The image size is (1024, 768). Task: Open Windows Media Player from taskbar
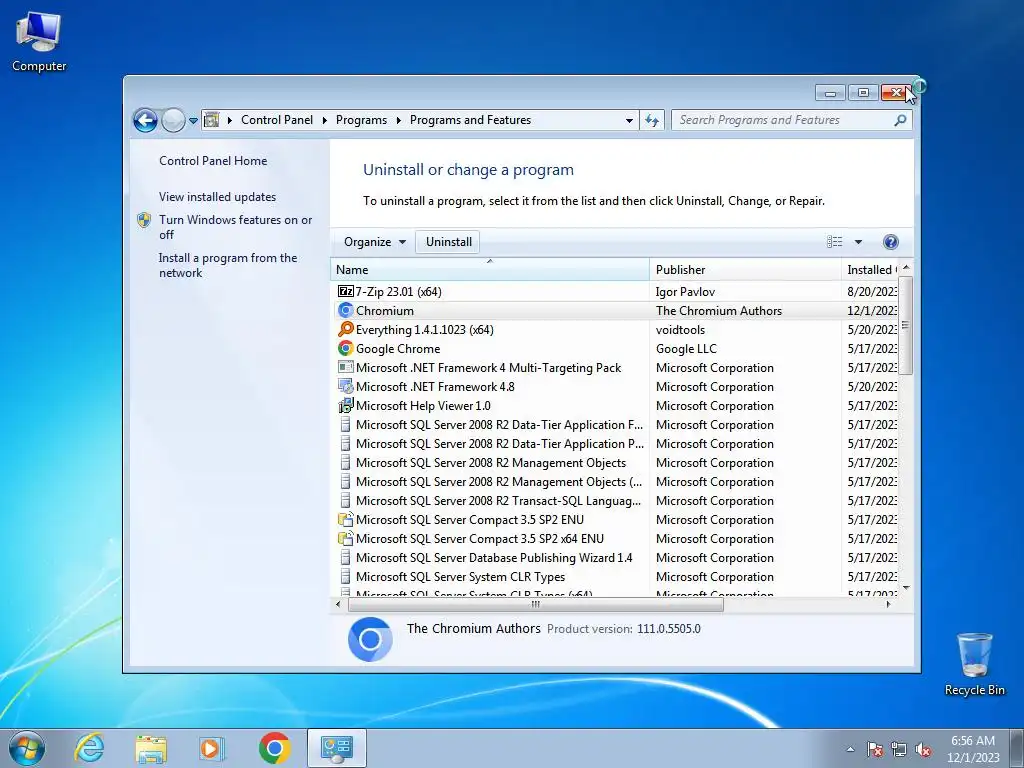[x=211, y=748]
